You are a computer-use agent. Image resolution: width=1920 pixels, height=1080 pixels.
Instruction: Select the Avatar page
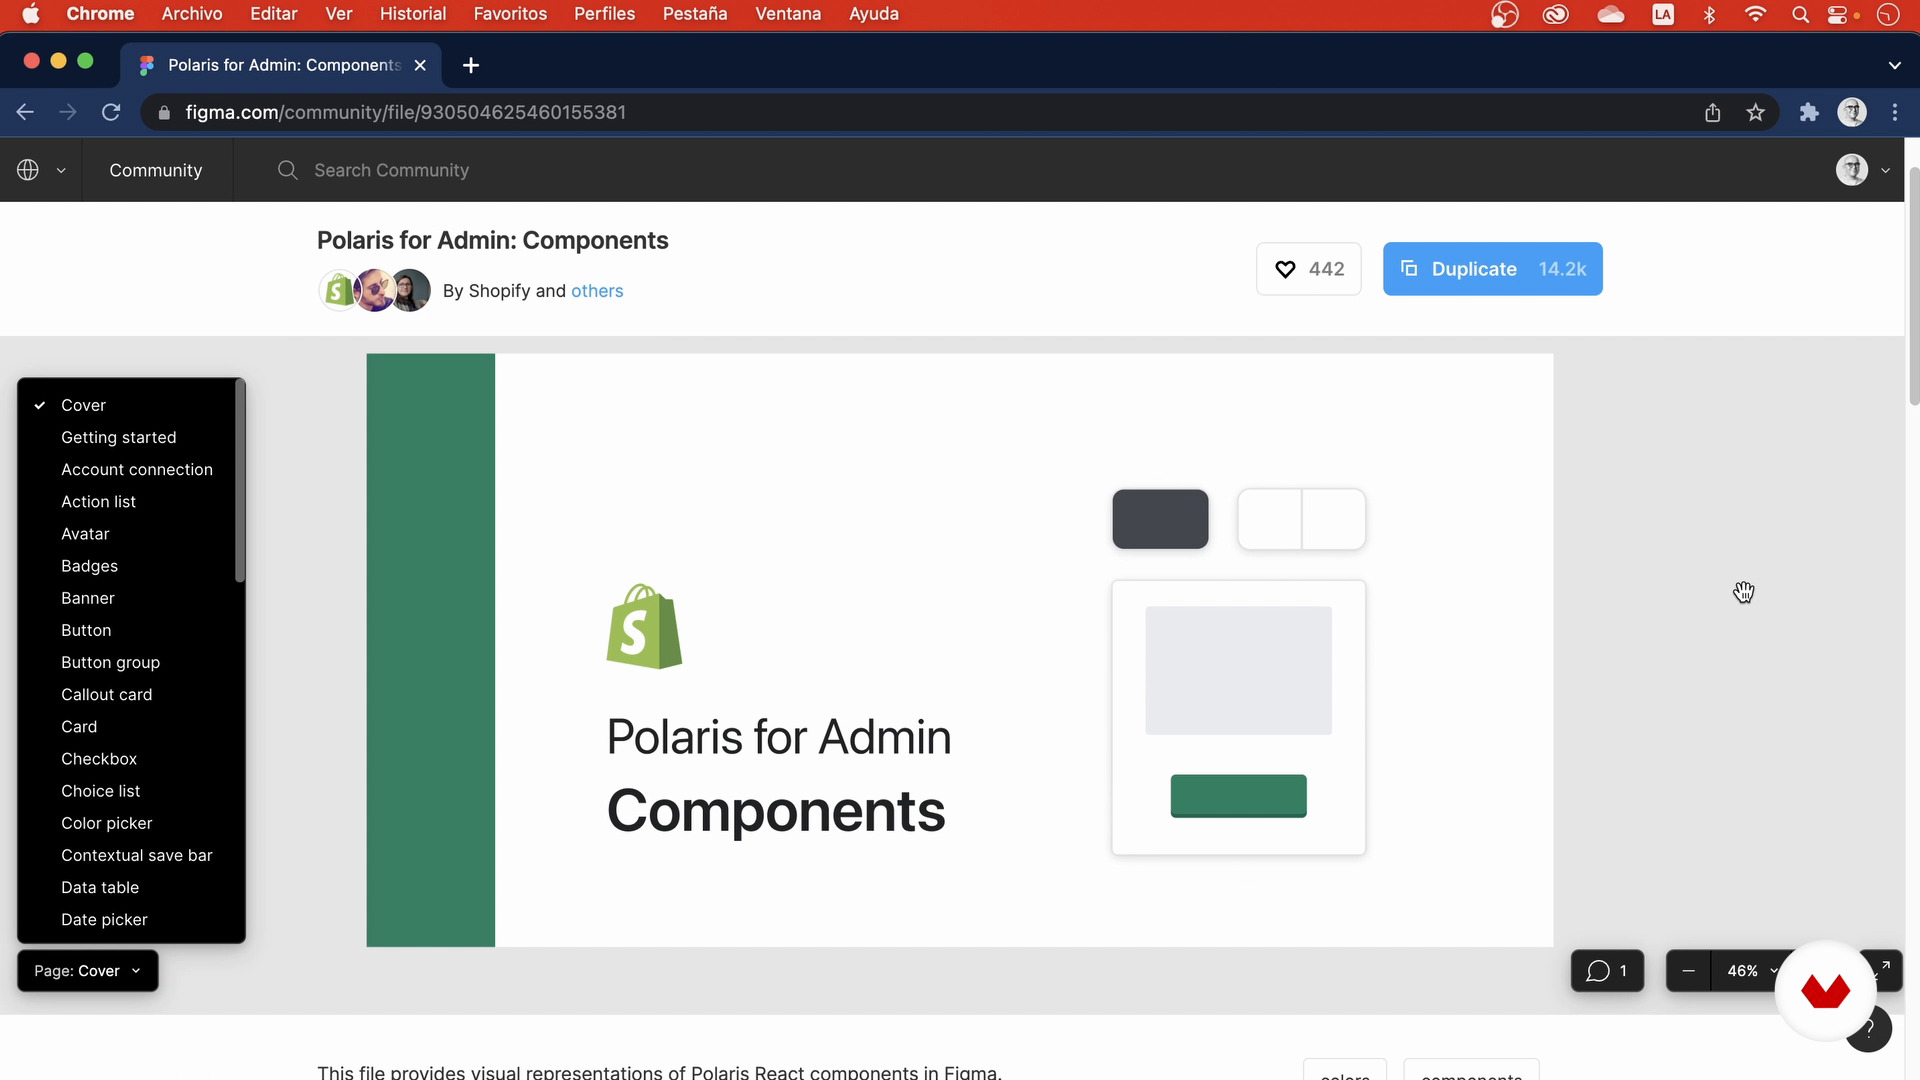tap(85, 534)
